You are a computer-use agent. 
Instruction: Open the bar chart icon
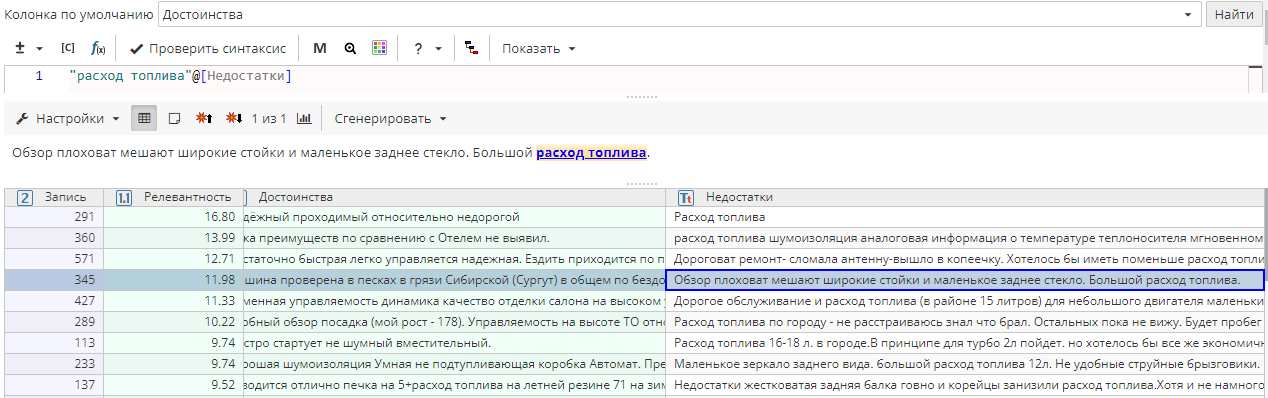click(x=304, y=118)
